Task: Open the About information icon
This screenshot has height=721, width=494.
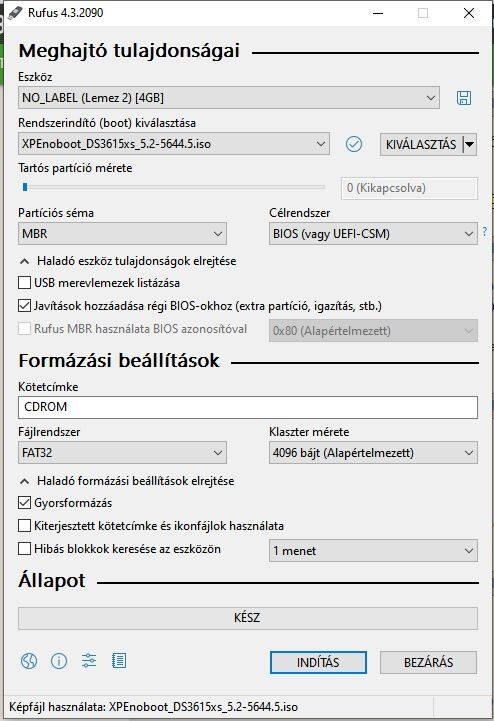Action: 59,661
